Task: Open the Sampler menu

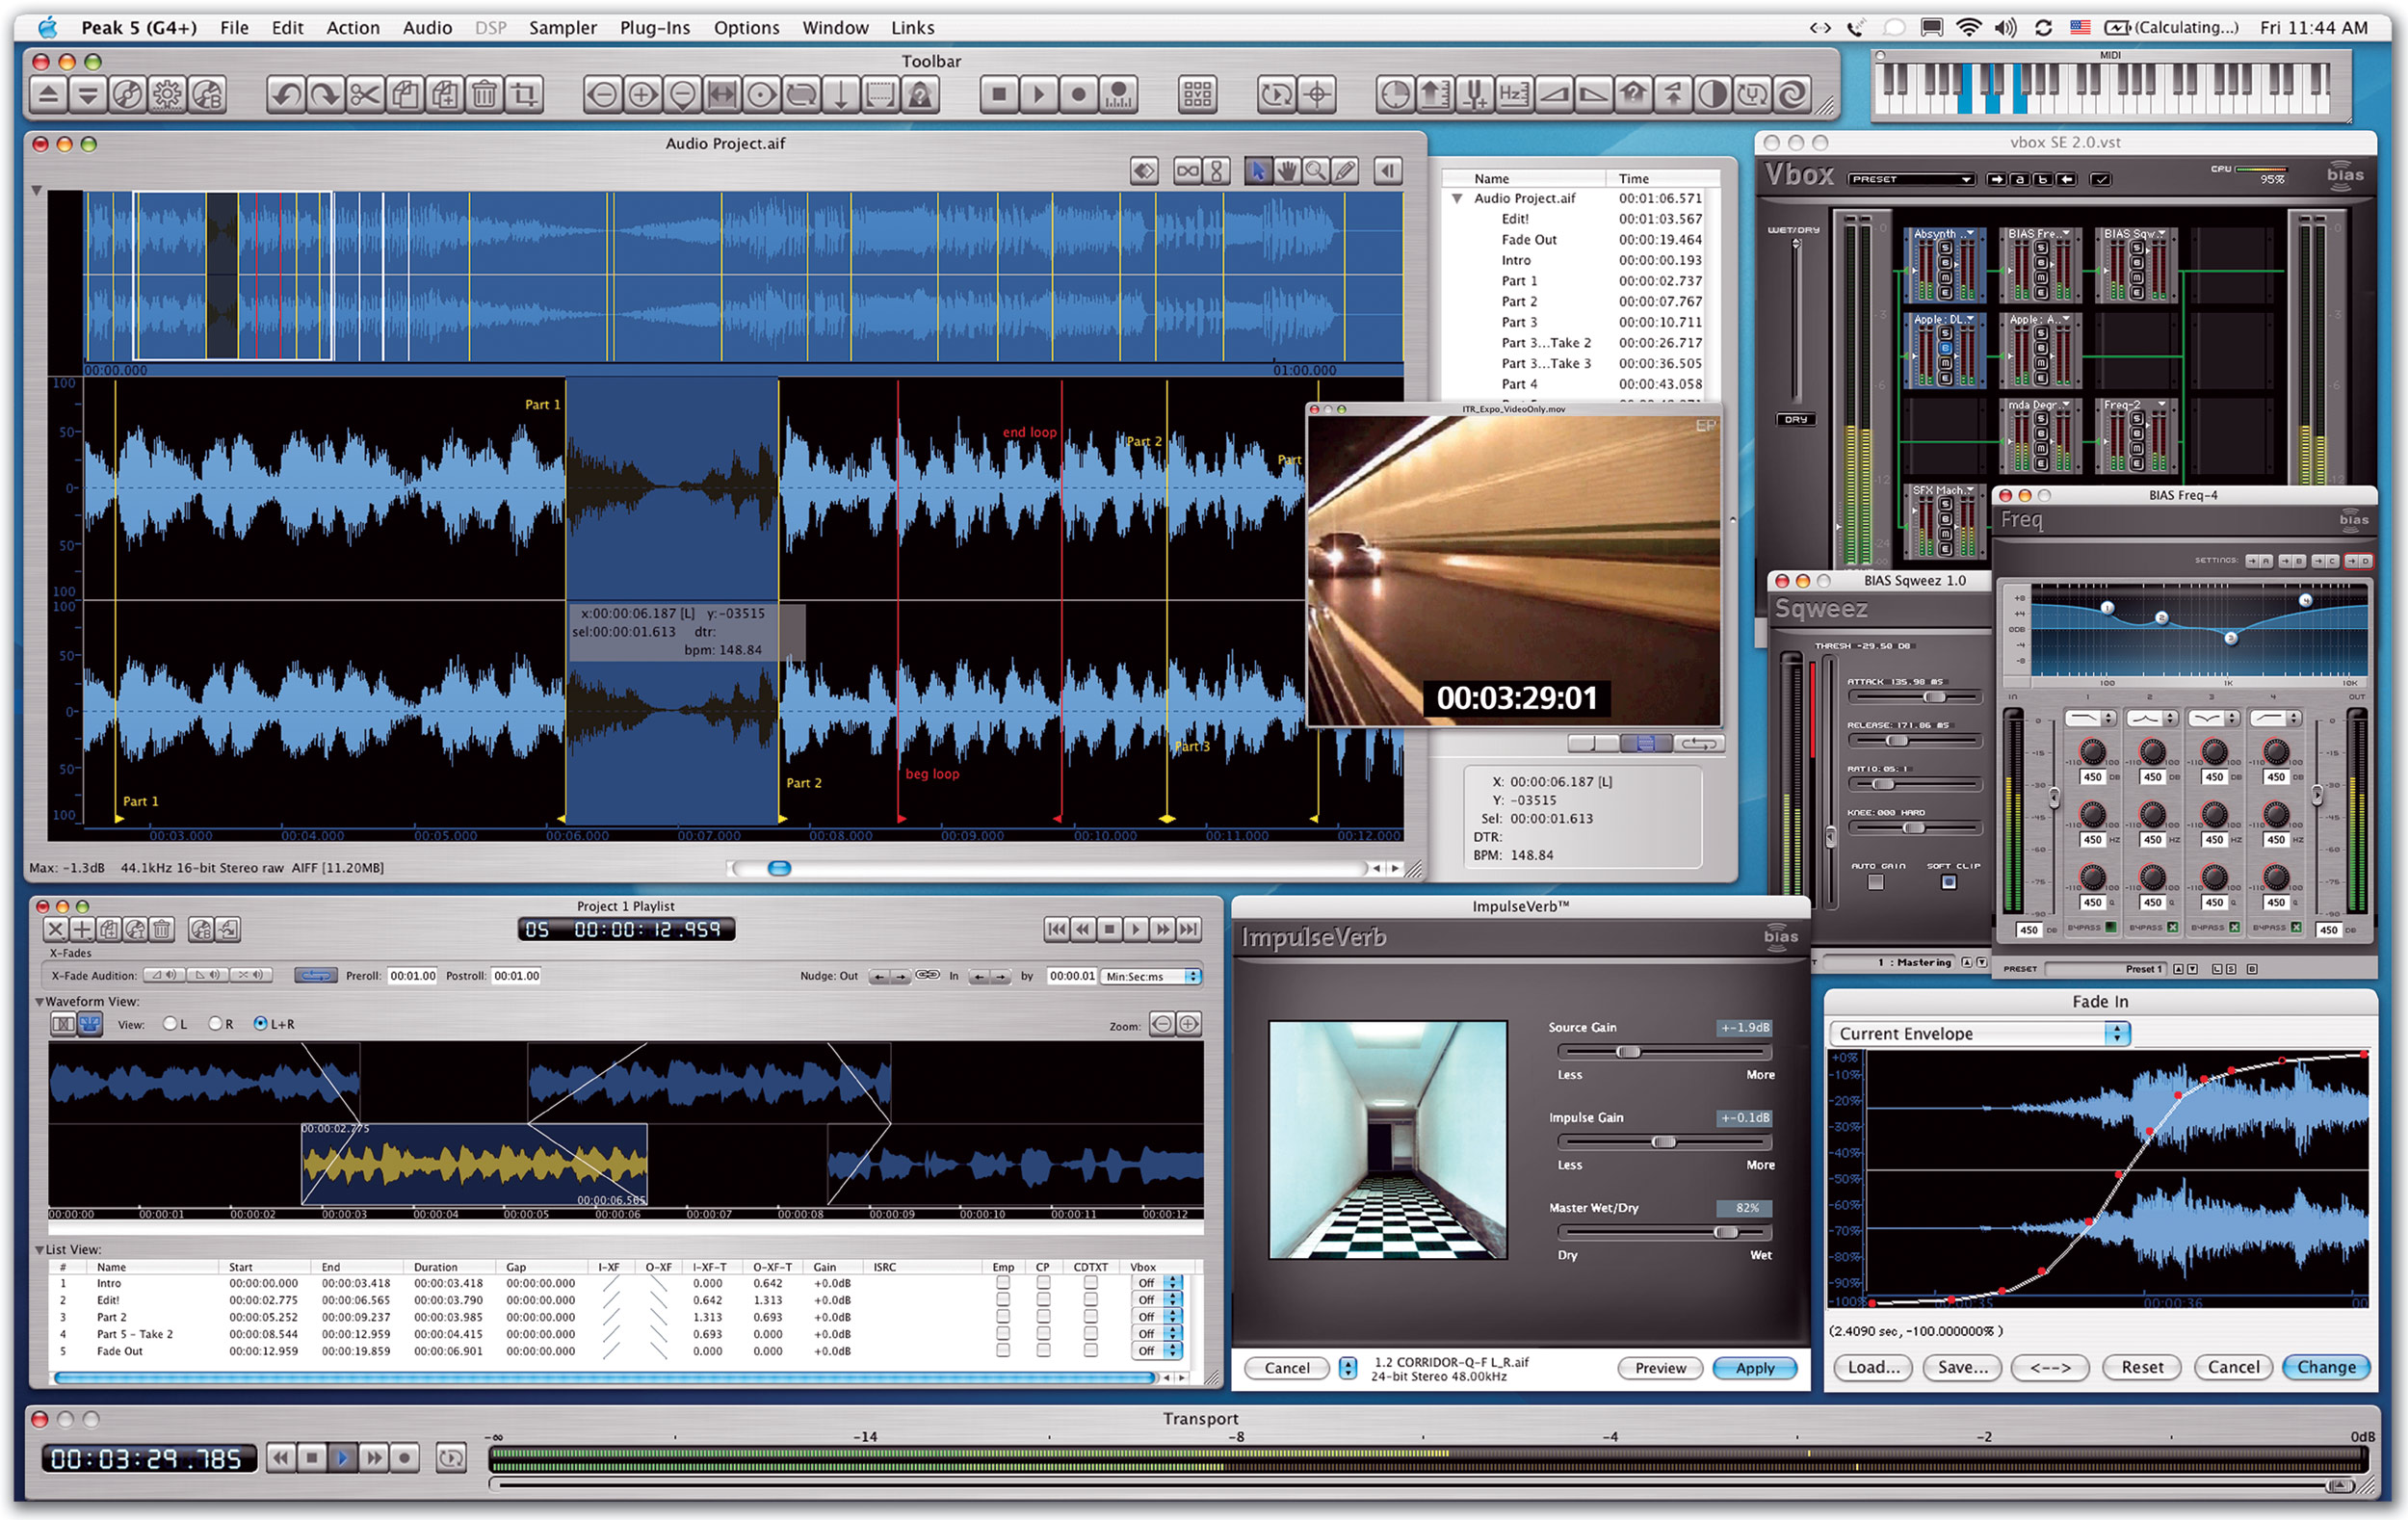Action: [563, 28]
